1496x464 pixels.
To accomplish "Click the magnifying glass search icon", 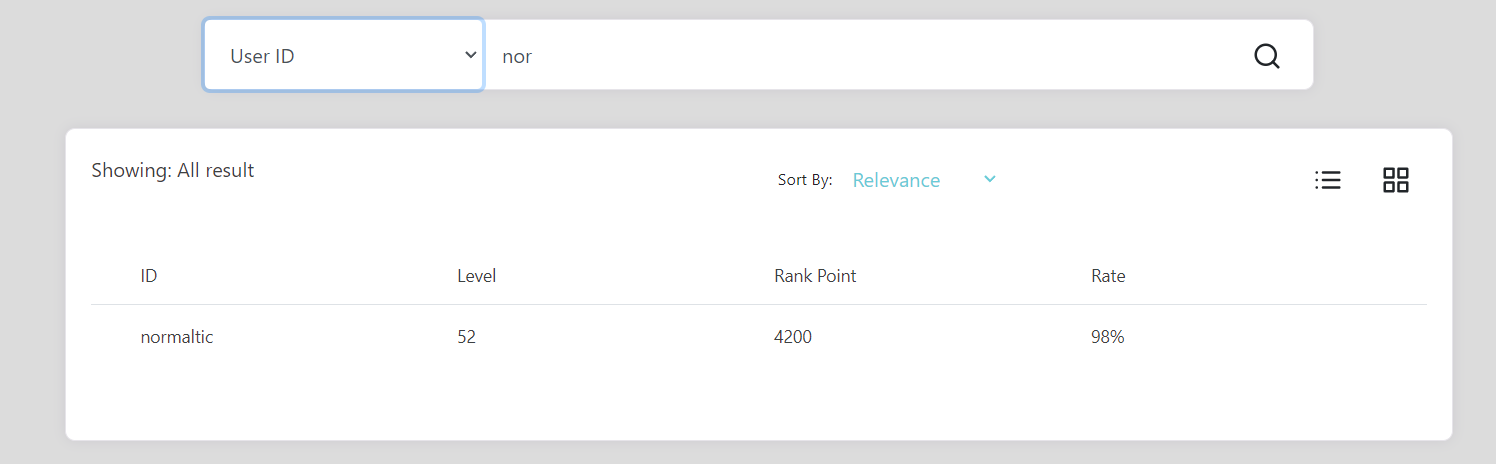I will click(1266, 56).
